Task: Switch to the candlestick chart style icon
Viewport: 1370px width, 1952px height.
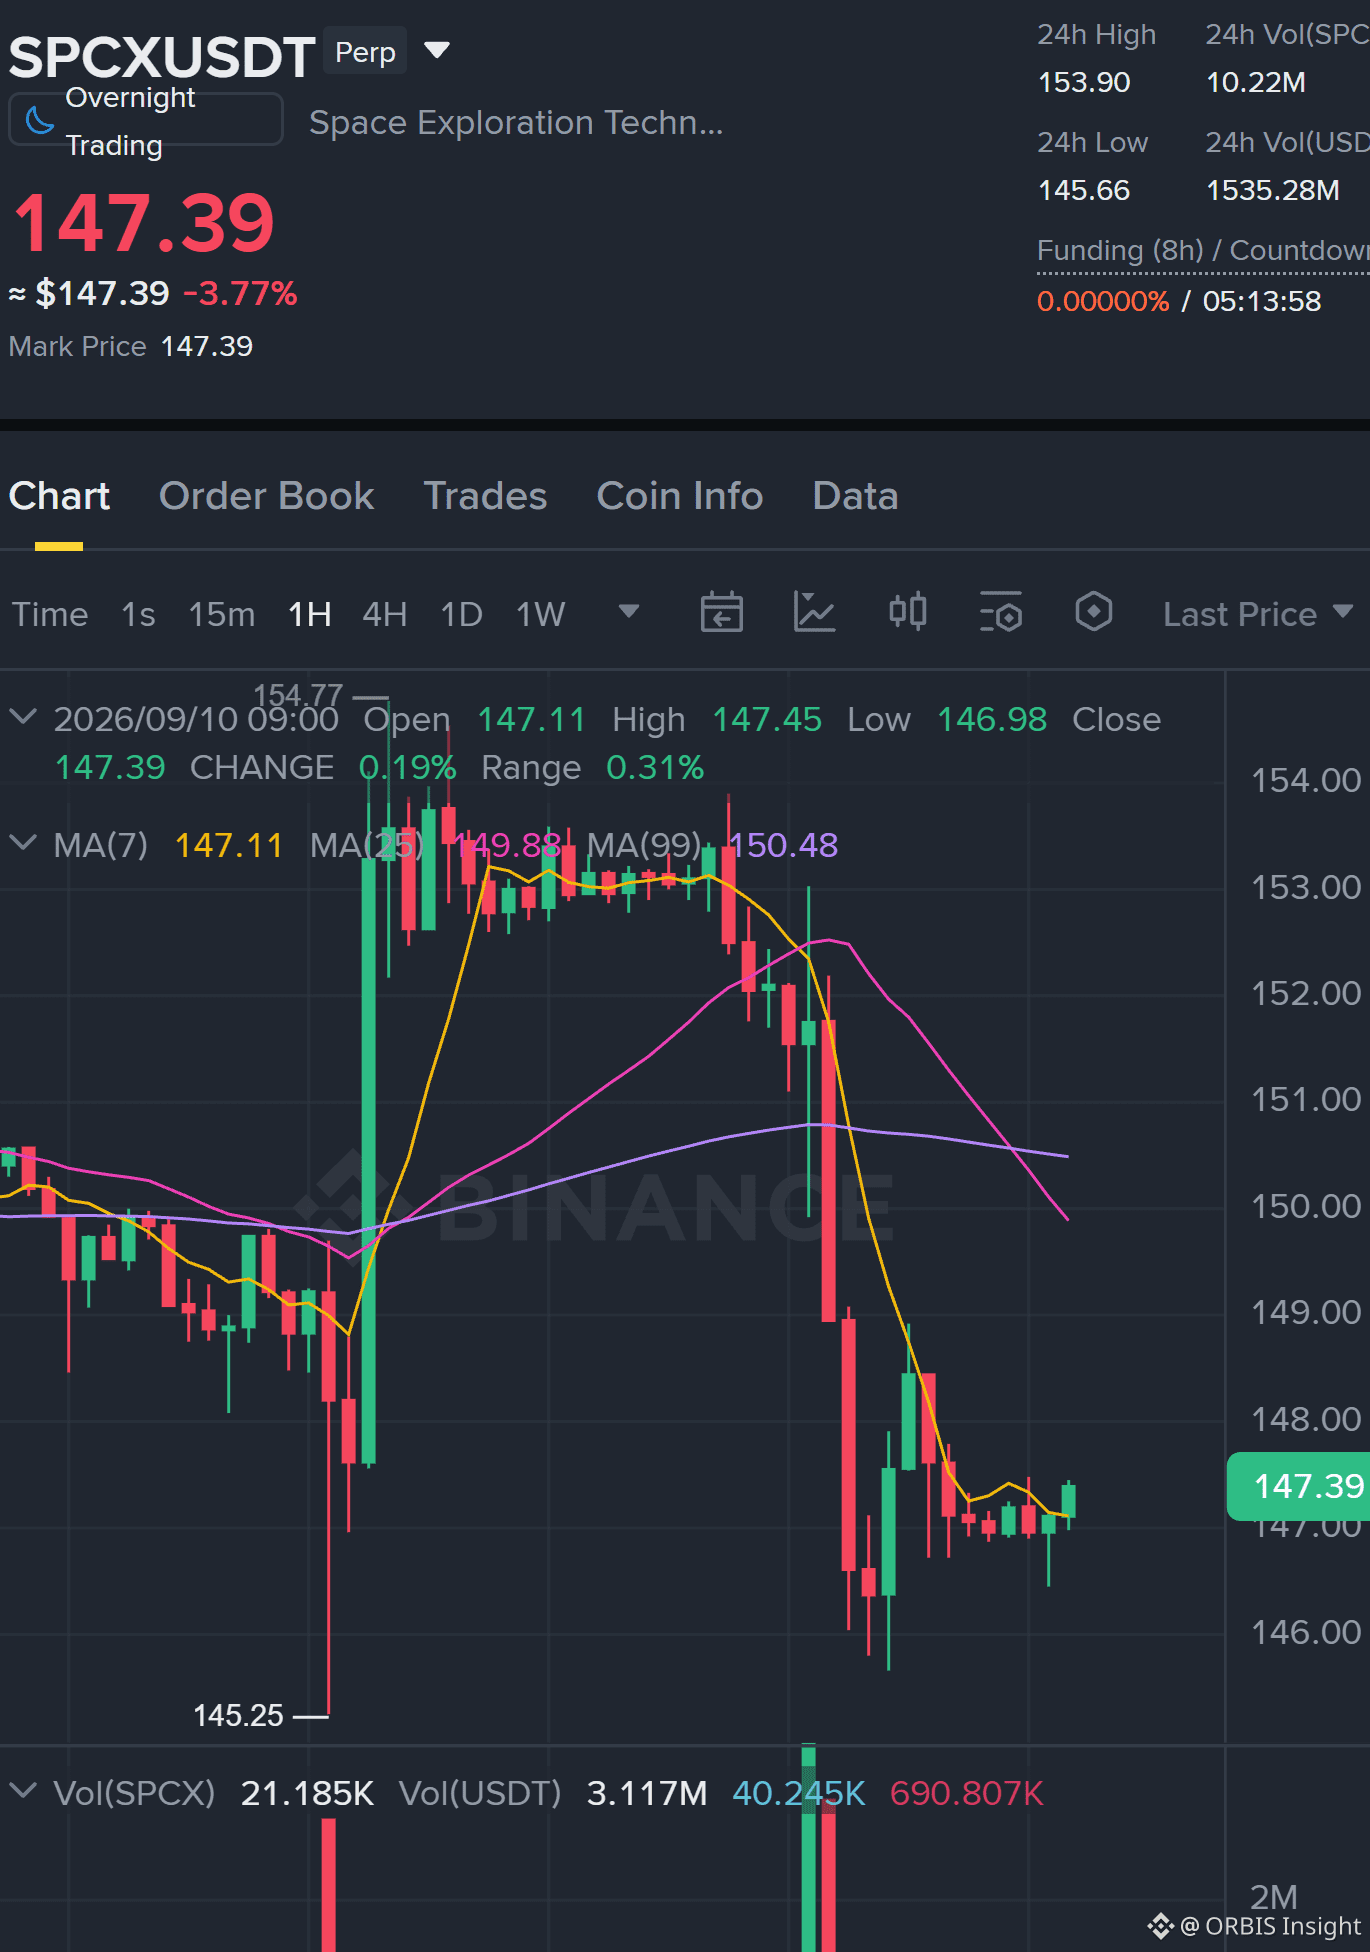Action: 907,611
